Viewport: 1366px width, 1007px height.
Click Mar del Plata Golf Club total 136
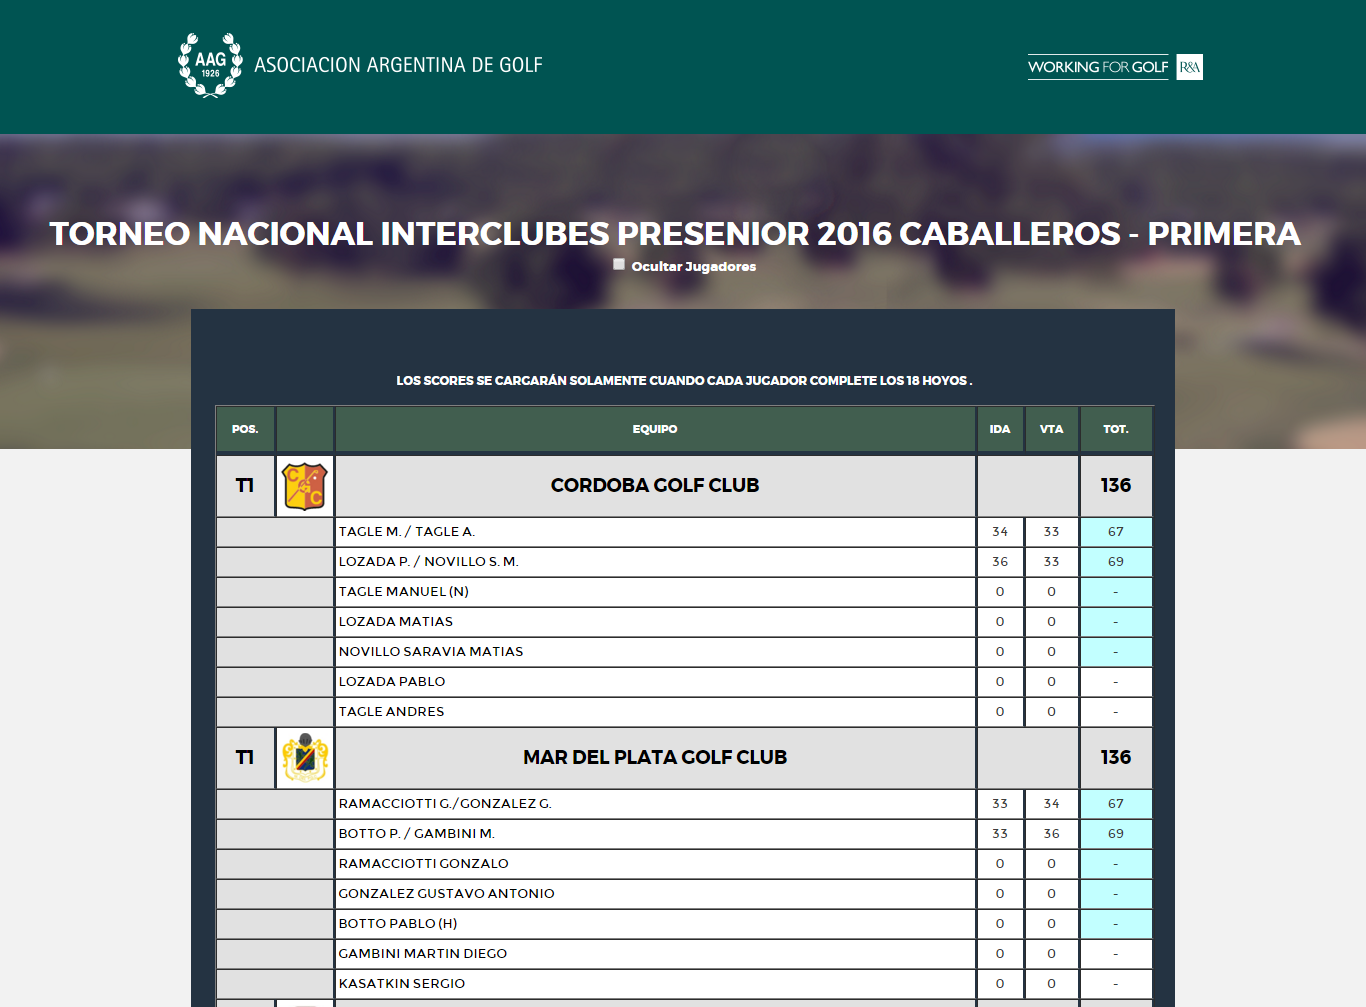click(x=1116, y=758)
